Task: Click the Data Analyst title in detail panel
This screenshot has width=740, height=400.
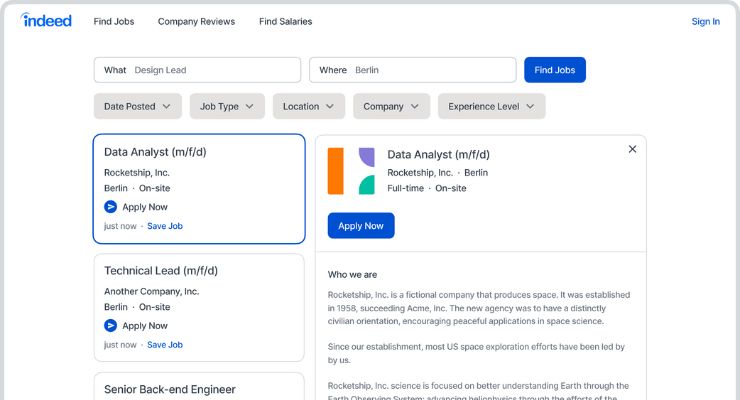Action: pyautogui.click(x=438, y=154)
